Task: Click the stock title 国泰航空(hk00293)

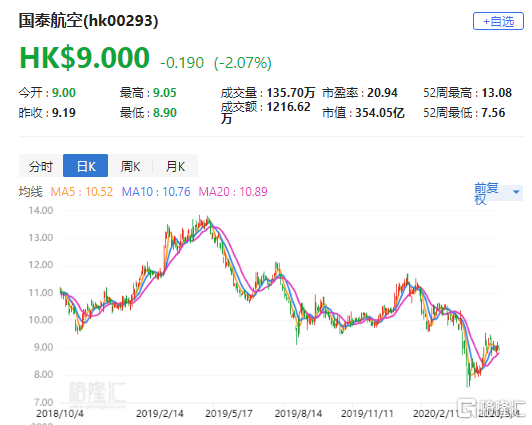Action: tap(88, 21)
